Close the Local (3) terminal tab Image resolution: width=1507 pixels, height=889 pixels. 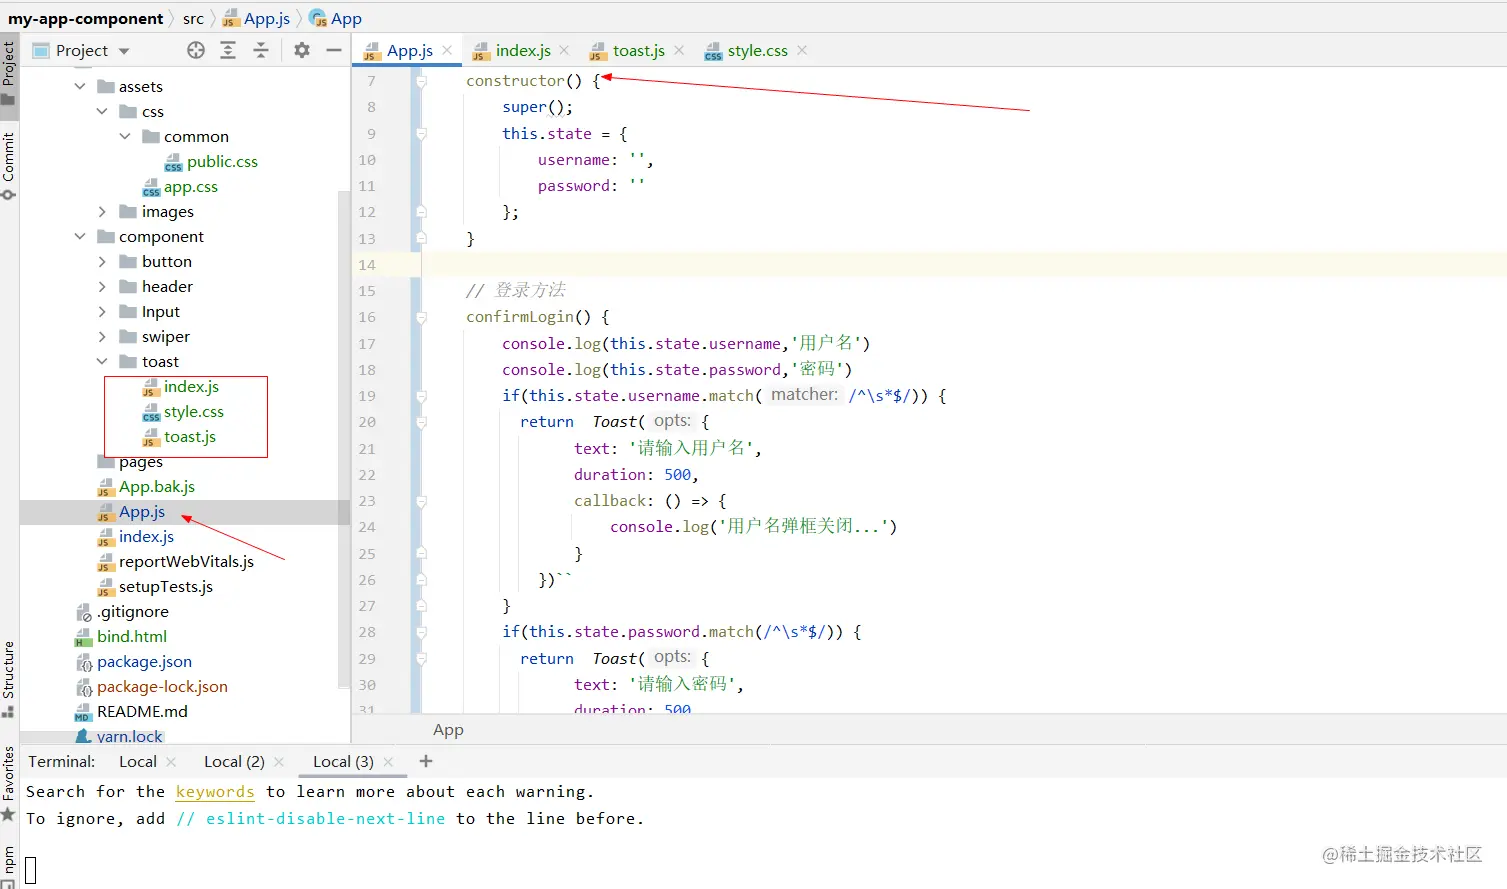click(x=388, y=762)
